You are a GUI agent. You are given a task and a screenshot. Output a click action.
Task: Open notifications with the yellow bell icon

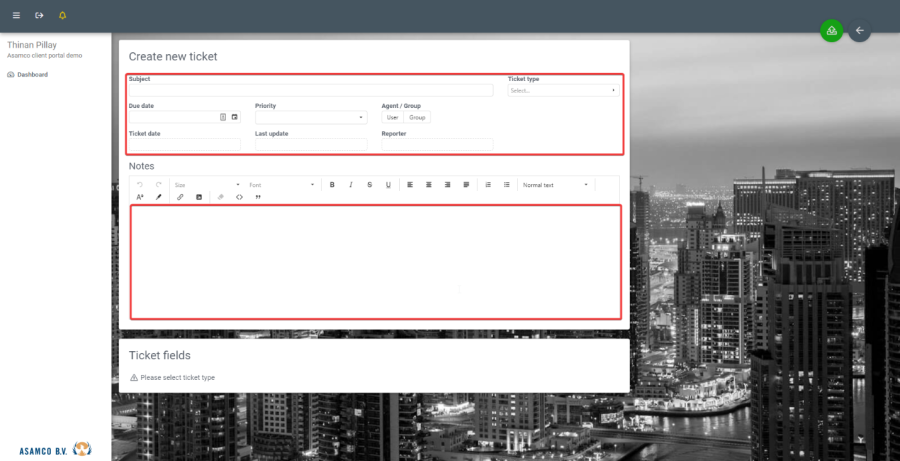(x=63, y=16)
